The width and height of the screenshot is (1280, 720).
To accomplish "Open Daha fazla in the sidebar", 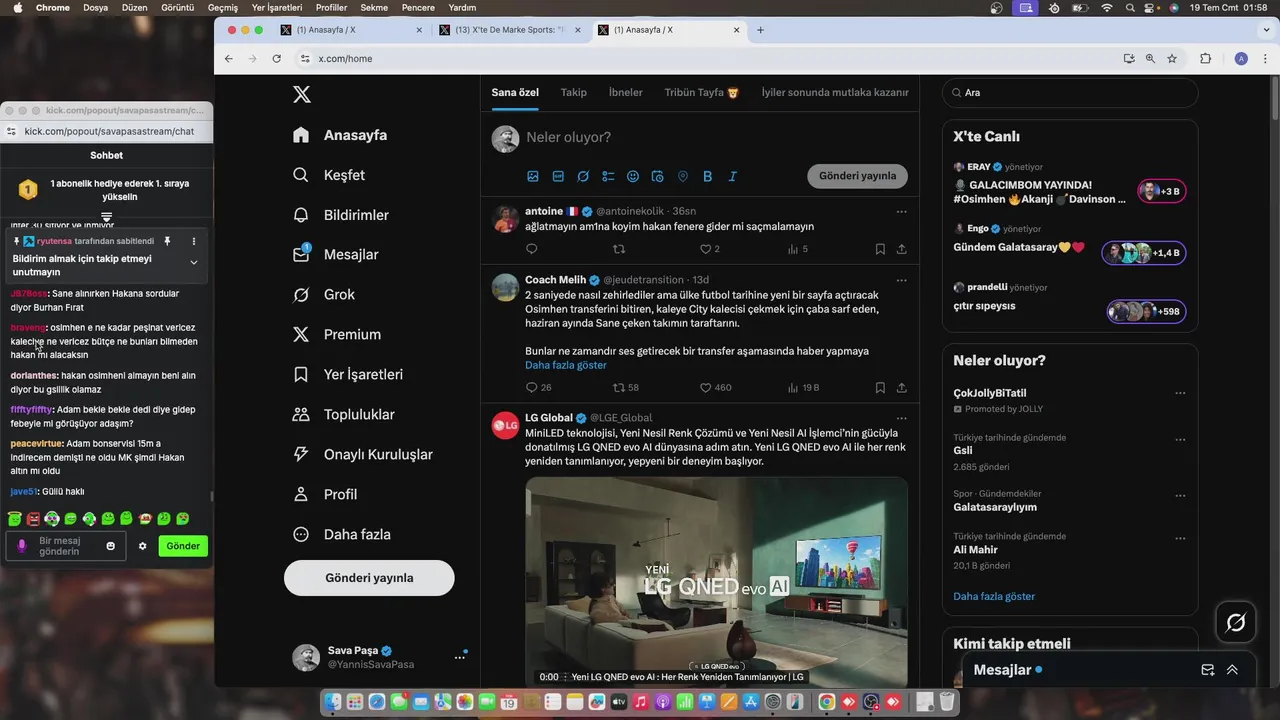I will point(341,535).
